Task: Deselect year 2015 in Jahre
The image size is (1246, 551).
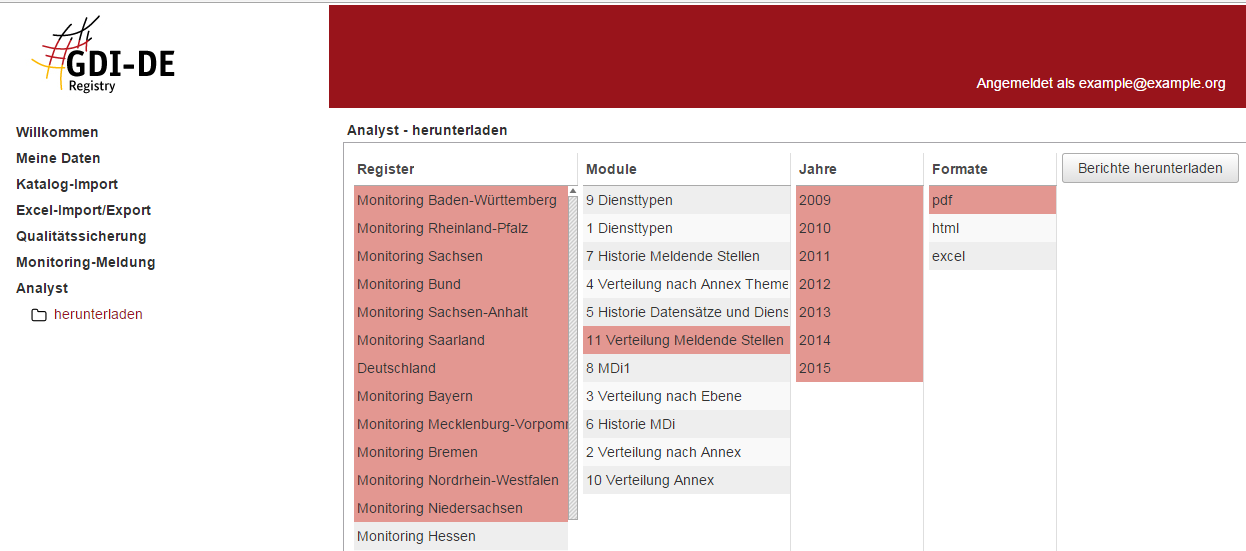Action: point(815,368)
